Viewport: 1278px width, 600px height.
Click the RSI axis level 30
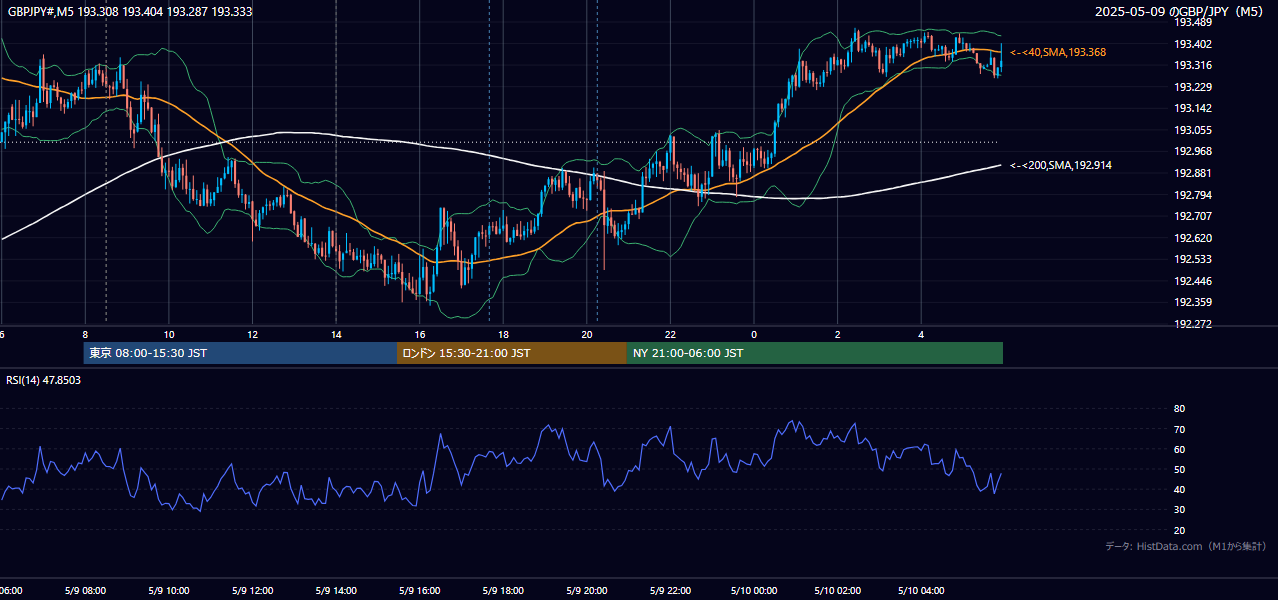point(1180,510)
